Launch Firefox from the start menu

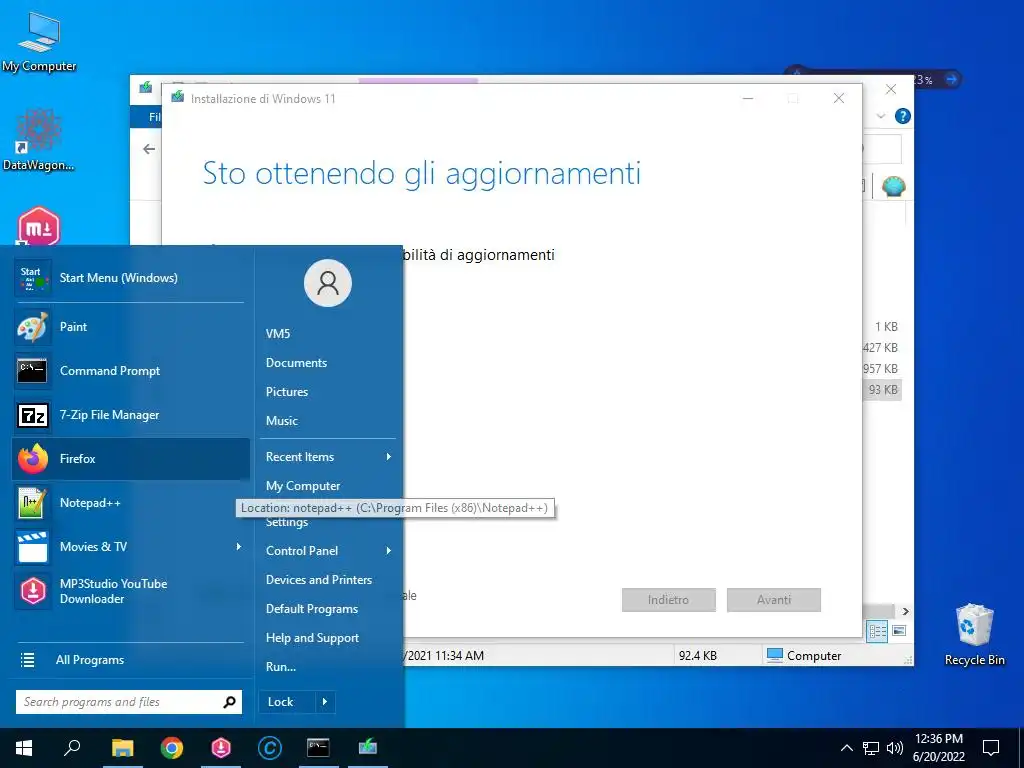pyautogui.click(x=131, y=458)
